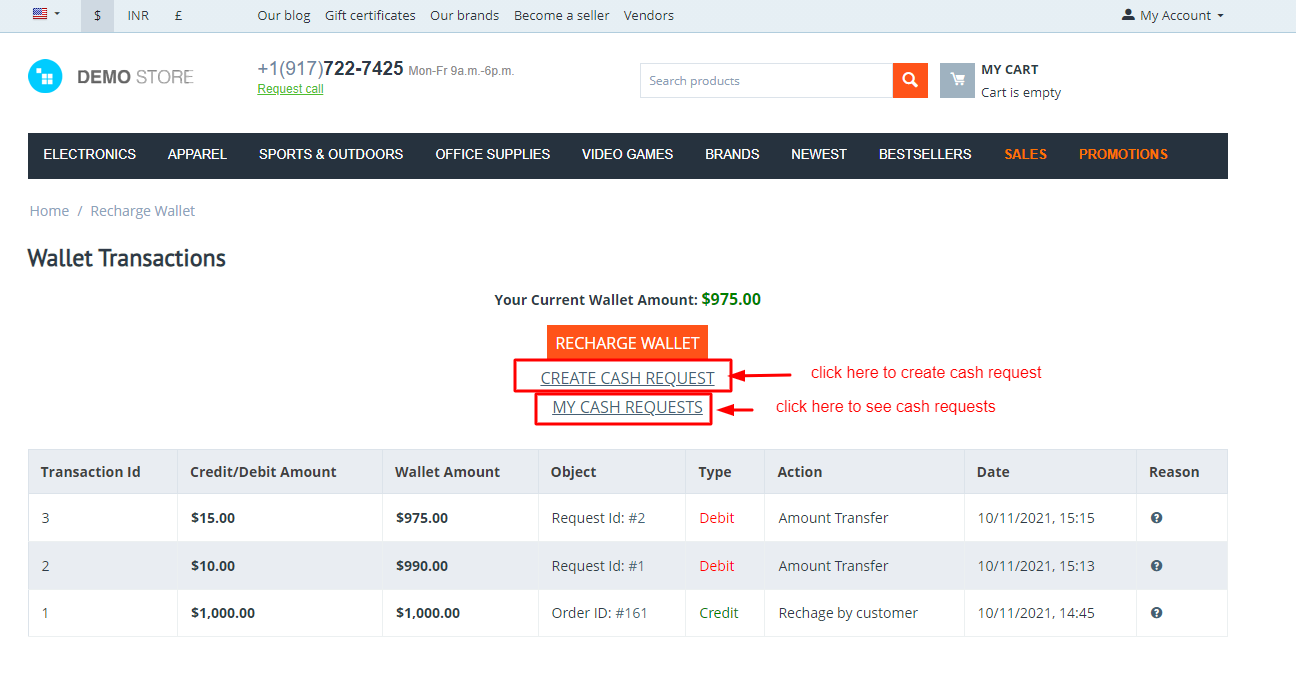Go to Gift certificates page
The image size is (1296, 690).
(x=370, y=15)
